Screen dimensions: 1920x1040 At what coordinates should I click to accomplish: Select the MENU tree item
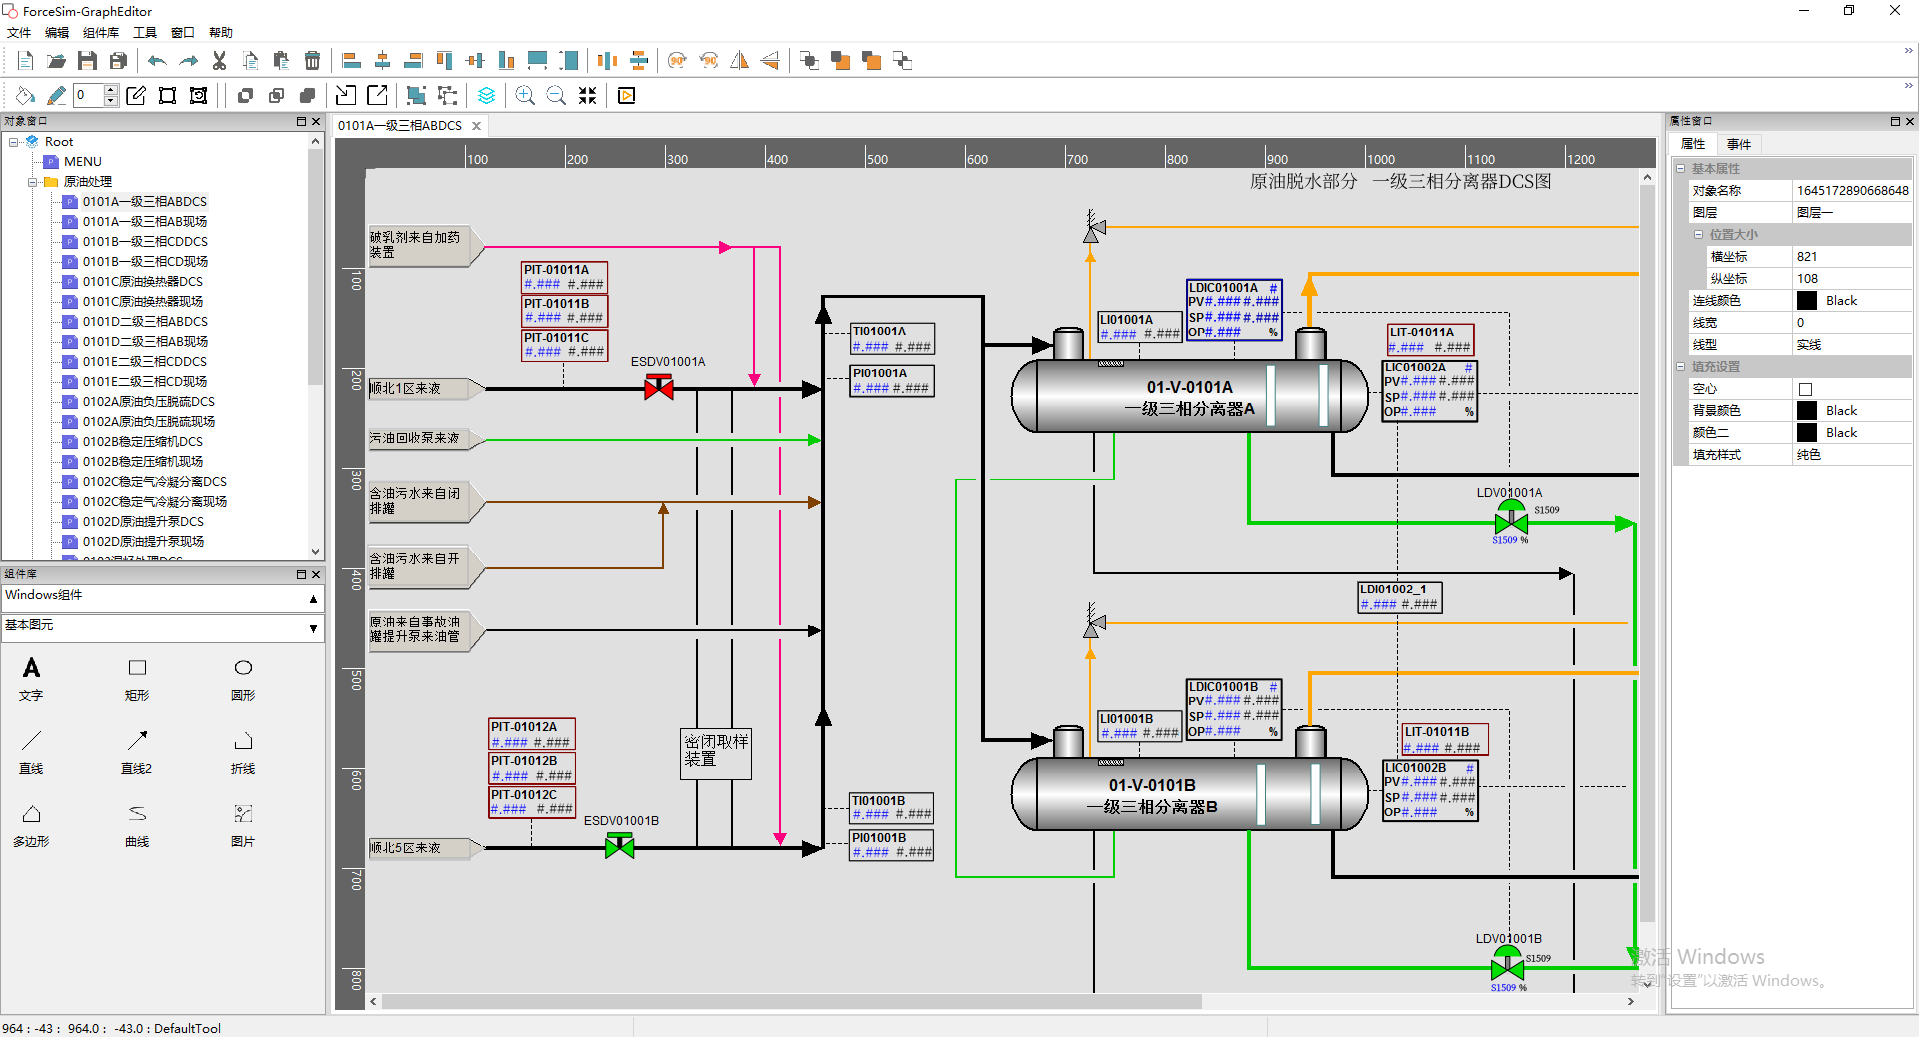[82, 162]
